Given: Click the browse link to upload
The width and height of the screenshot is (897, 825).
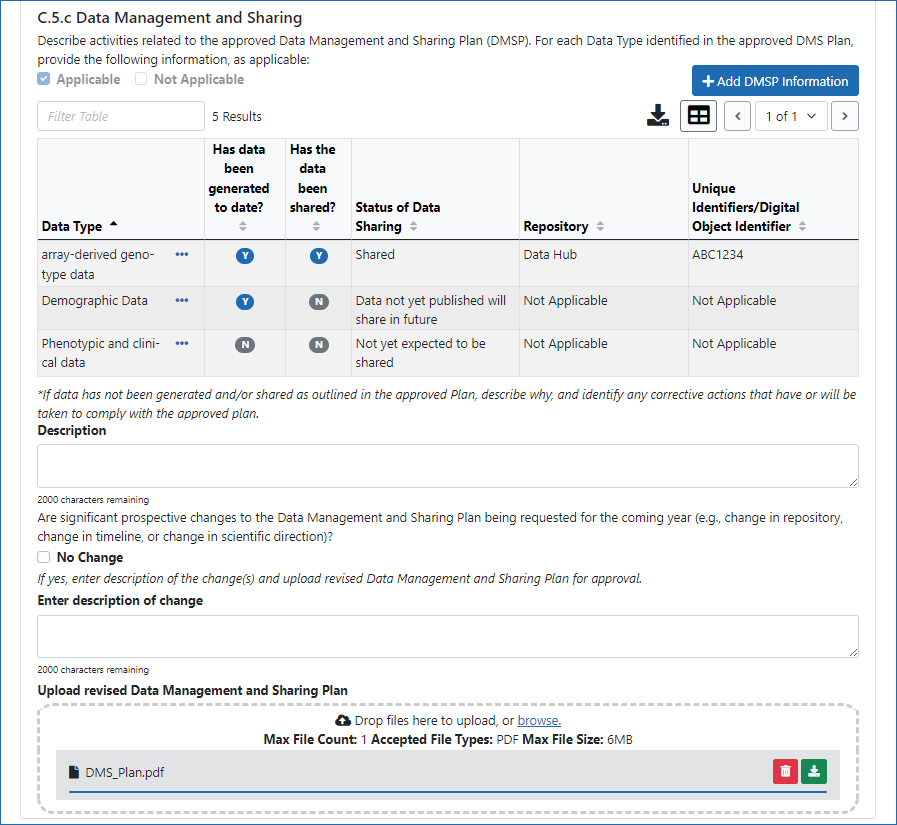Looking at the screenshot, I should (539, 720).
